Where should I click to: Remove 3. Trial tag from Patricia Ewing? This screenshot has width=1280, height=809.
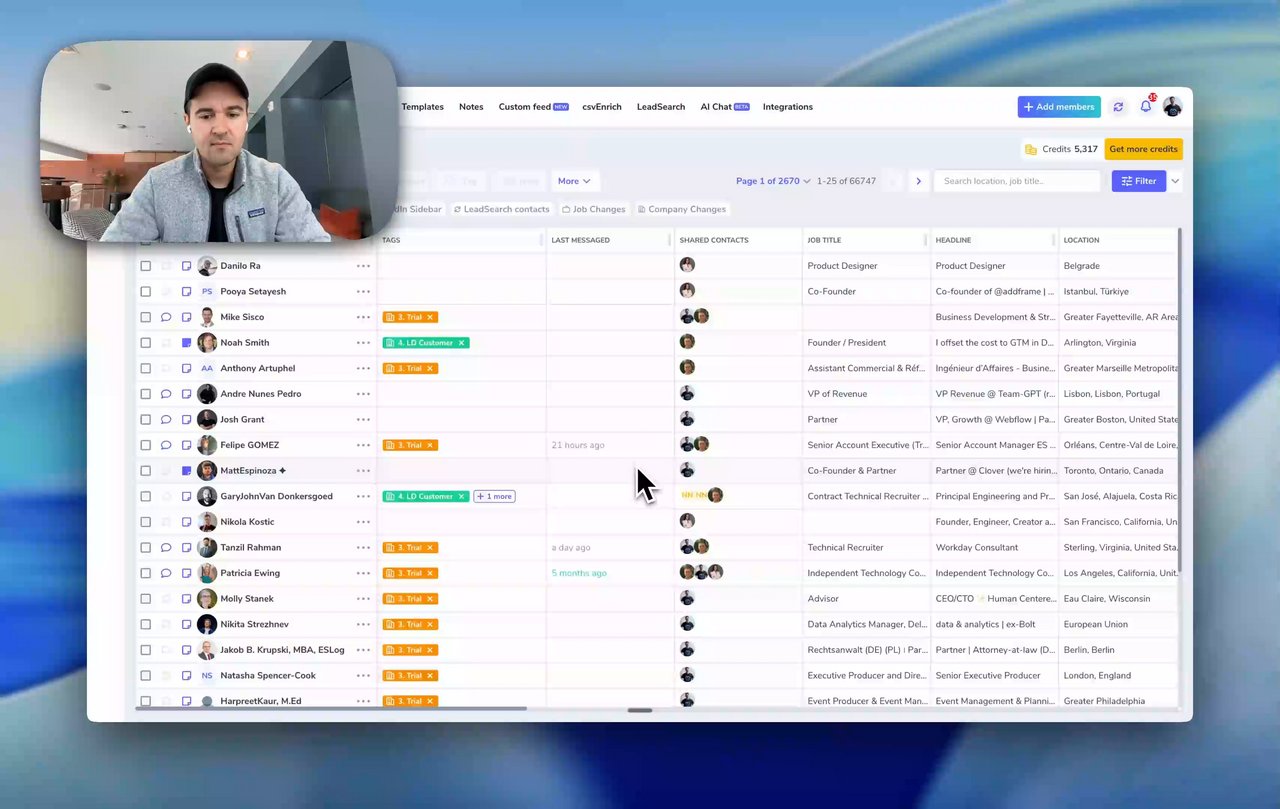(x=430, y=573)
